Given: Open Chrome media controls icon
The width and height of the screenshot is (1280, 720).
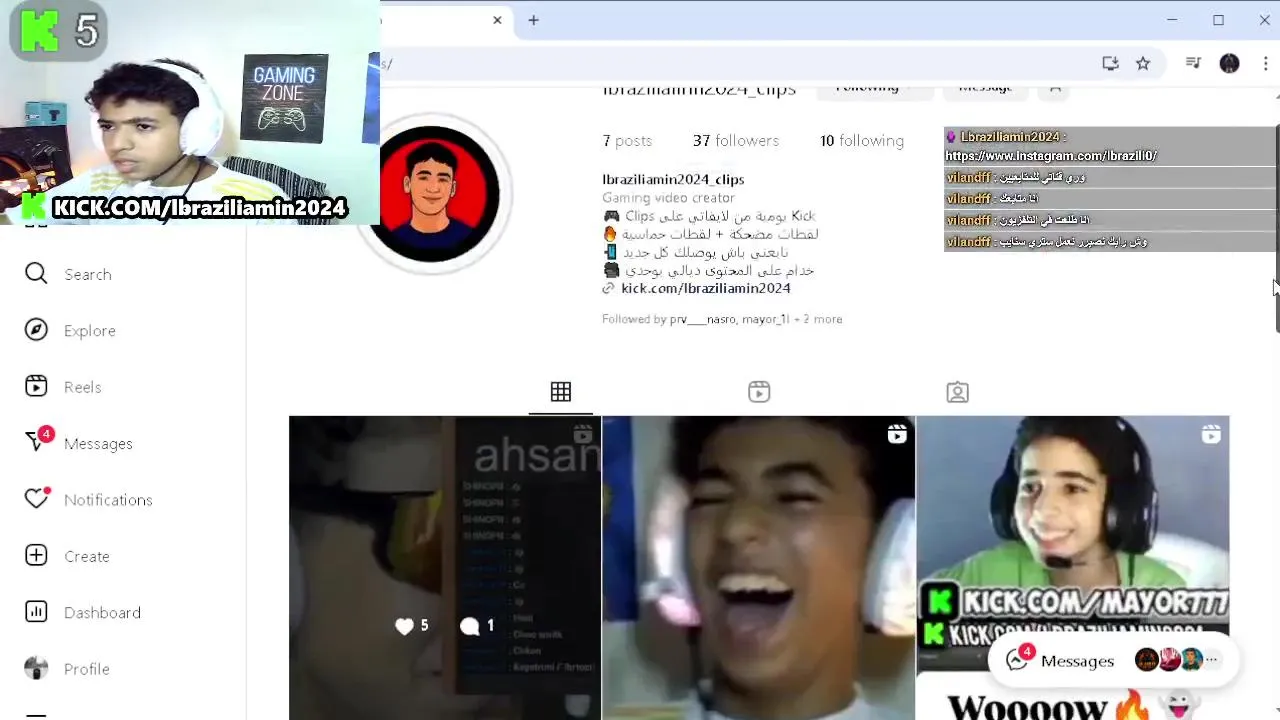Looking at the screenshot, I should point(1193,63).
